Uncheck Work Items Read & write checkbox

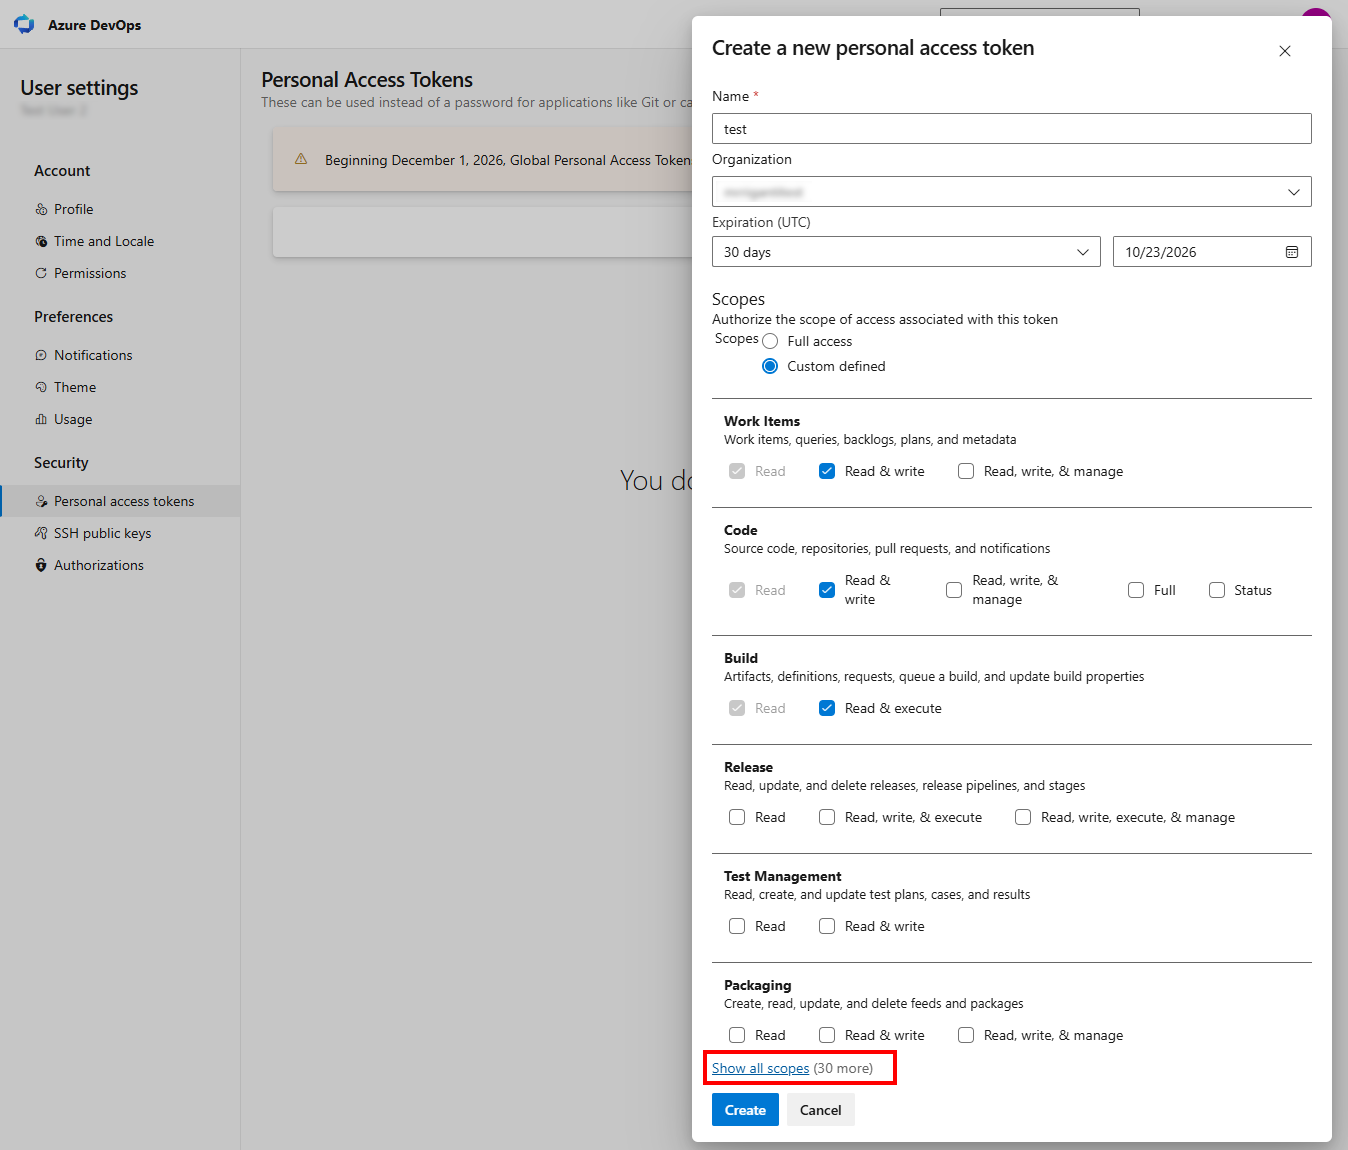point(827,471)
